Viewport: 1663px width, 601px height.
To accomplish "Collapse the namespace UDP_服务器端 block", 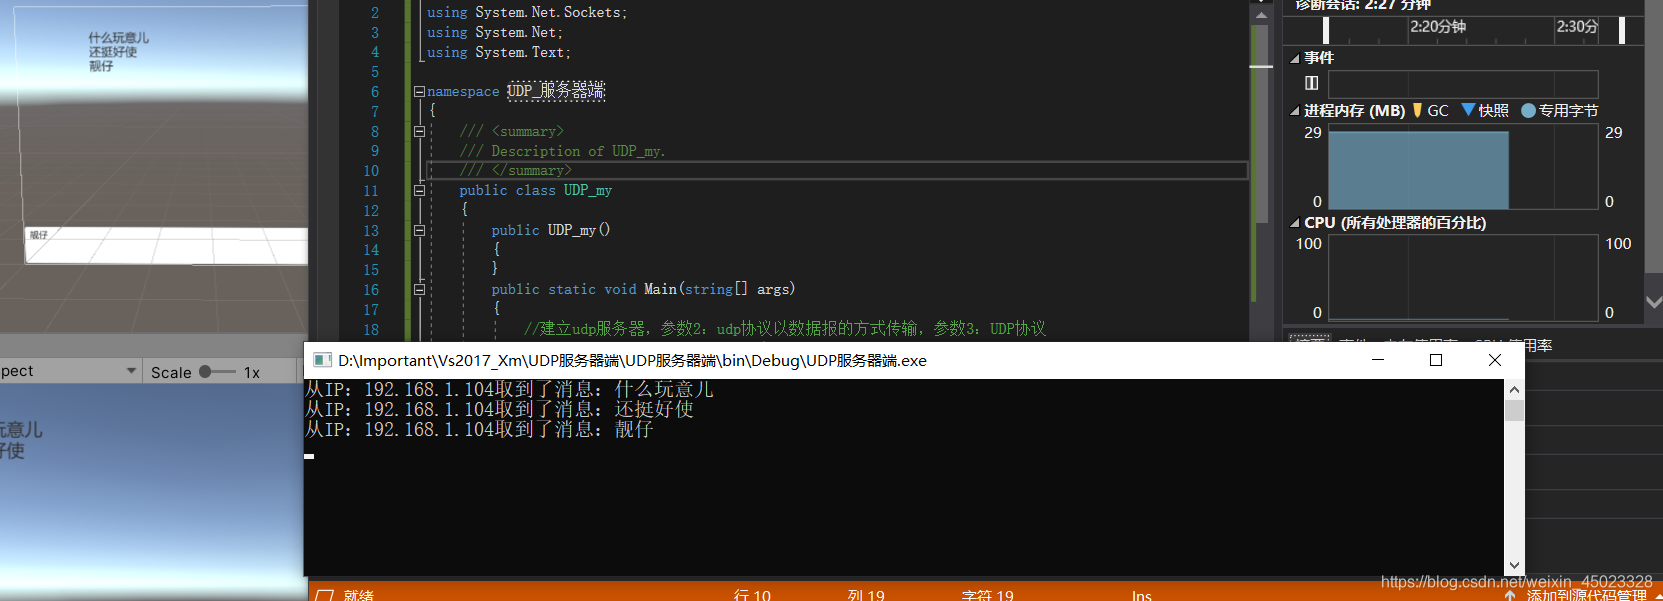I will (x=419, y=91).
